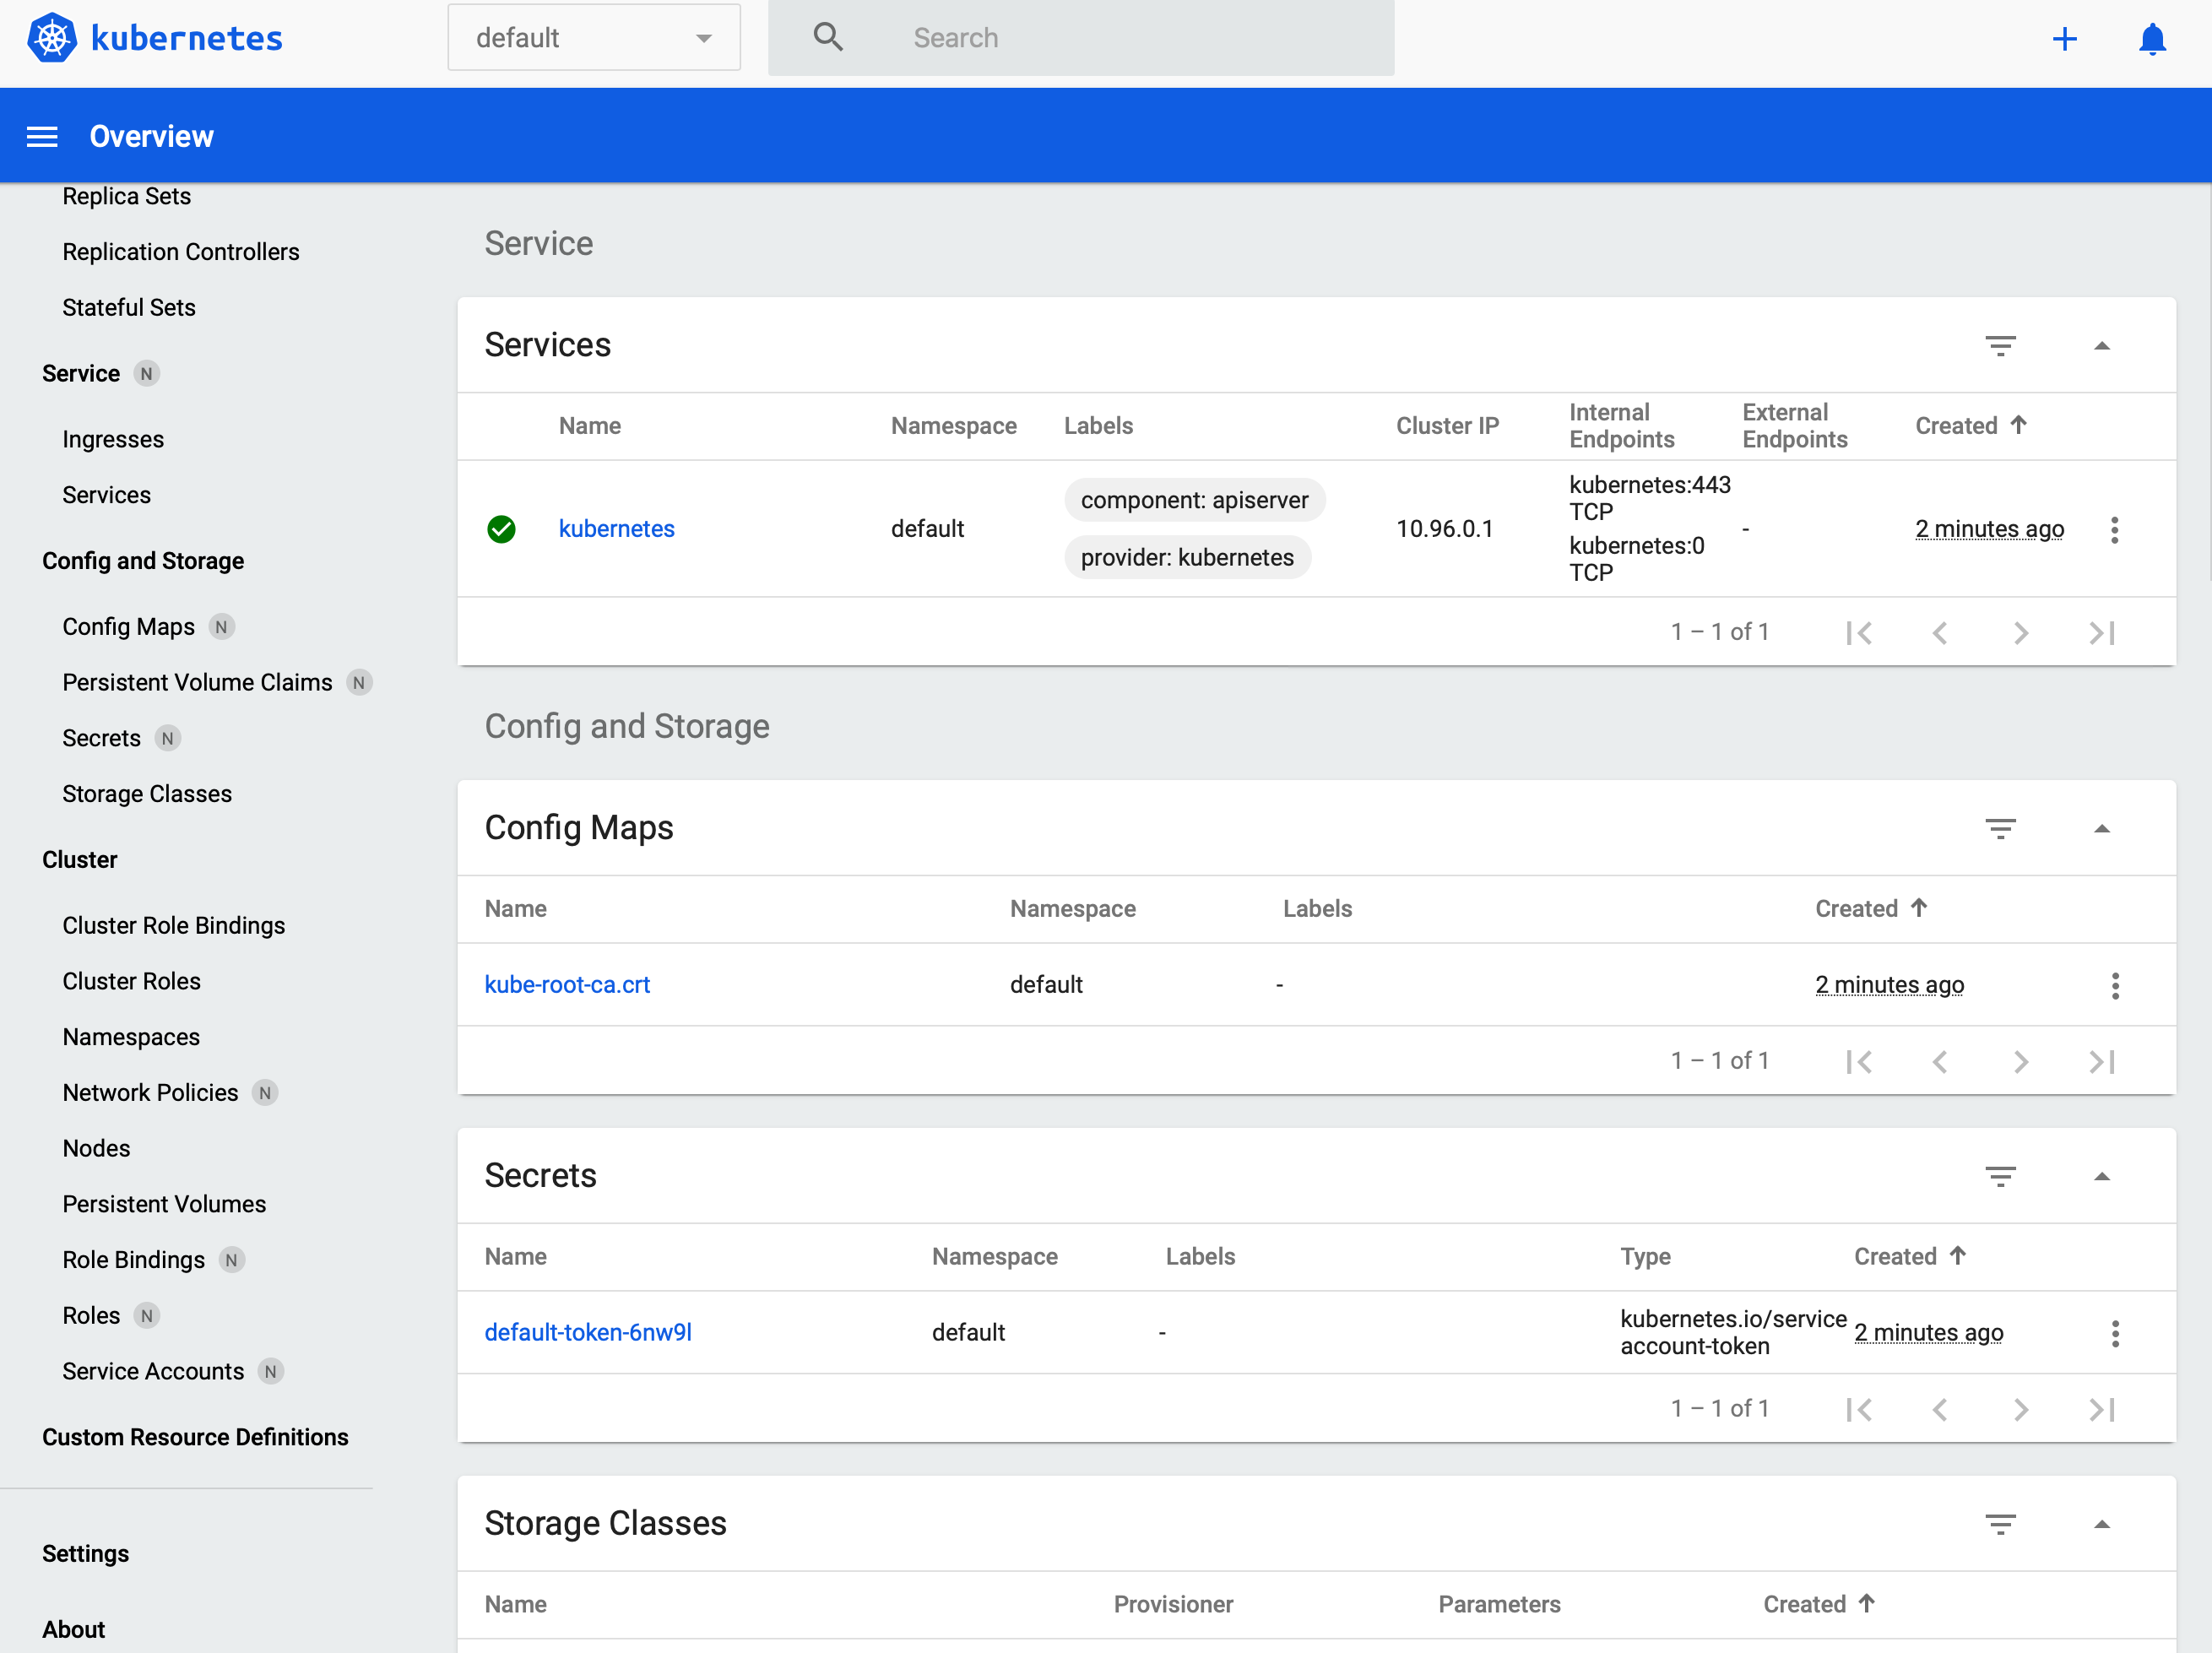Open Services in sidebar
2212x1653 pixels.
106,495
